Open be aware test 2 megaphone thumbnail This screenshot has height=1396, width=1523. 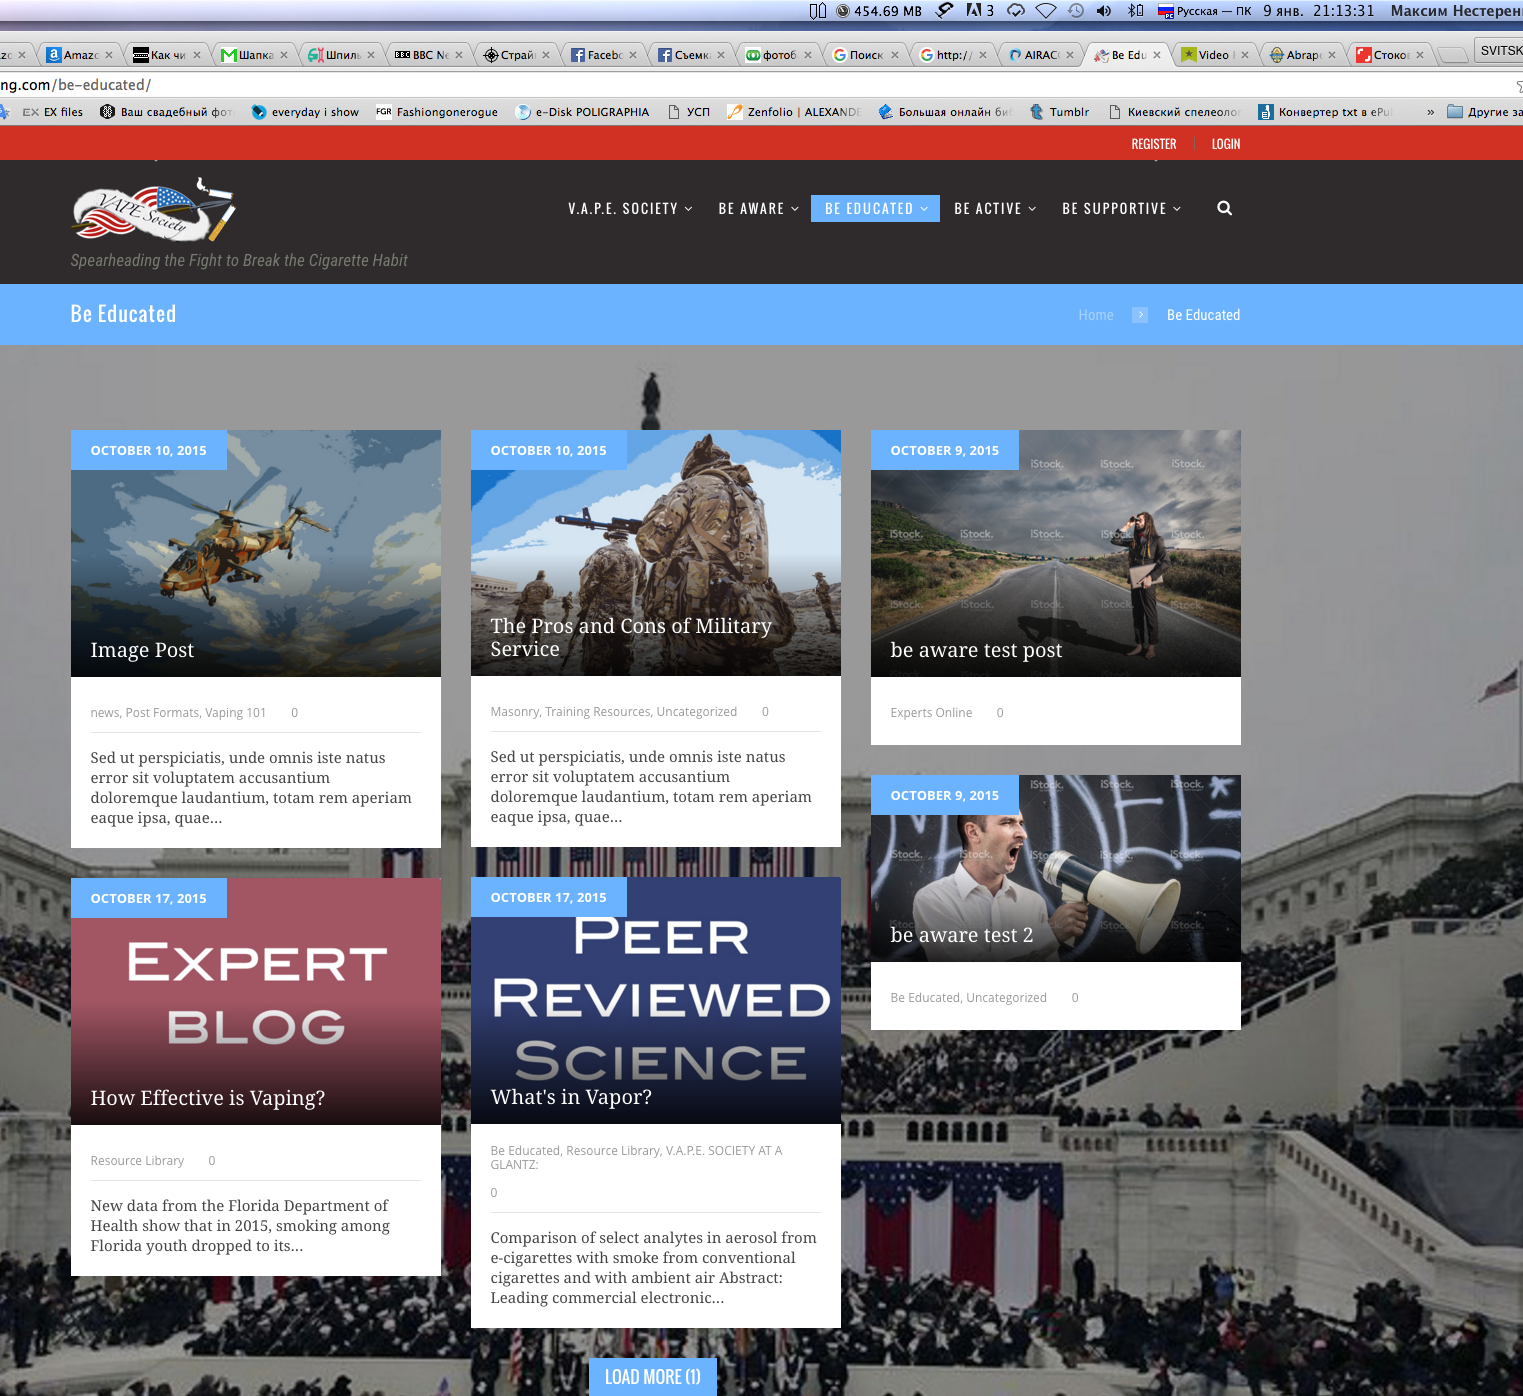point(1056,868)
